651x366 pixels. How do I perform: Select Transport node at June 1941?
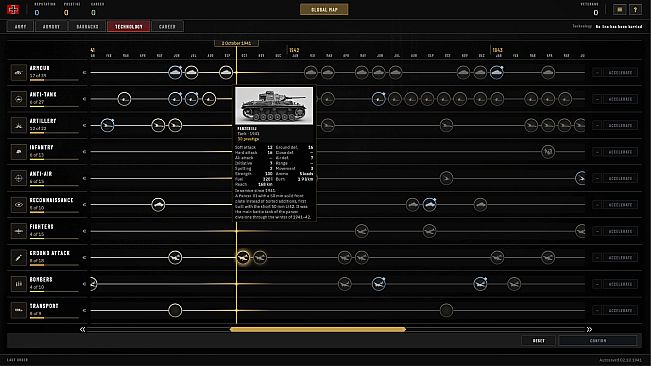pos(175,310)
